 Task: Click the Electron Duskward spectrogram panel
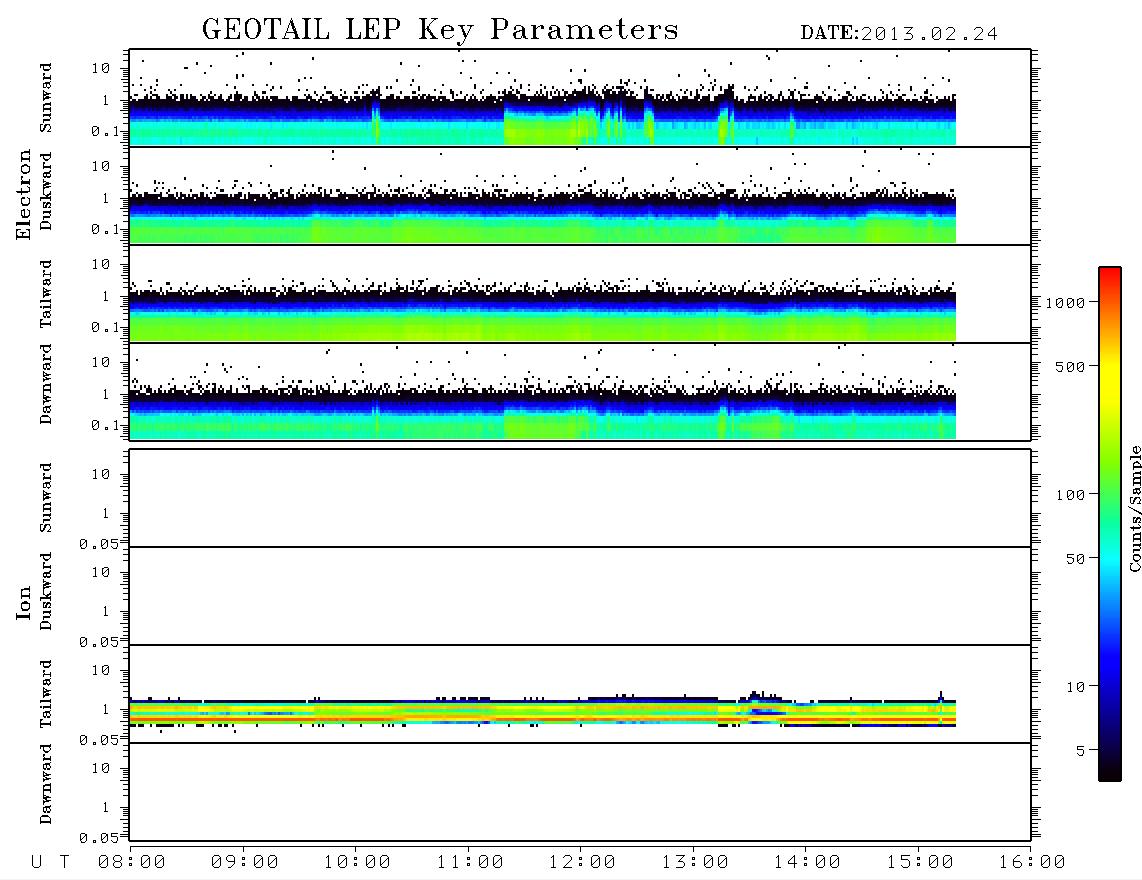(x=580, y=195)
